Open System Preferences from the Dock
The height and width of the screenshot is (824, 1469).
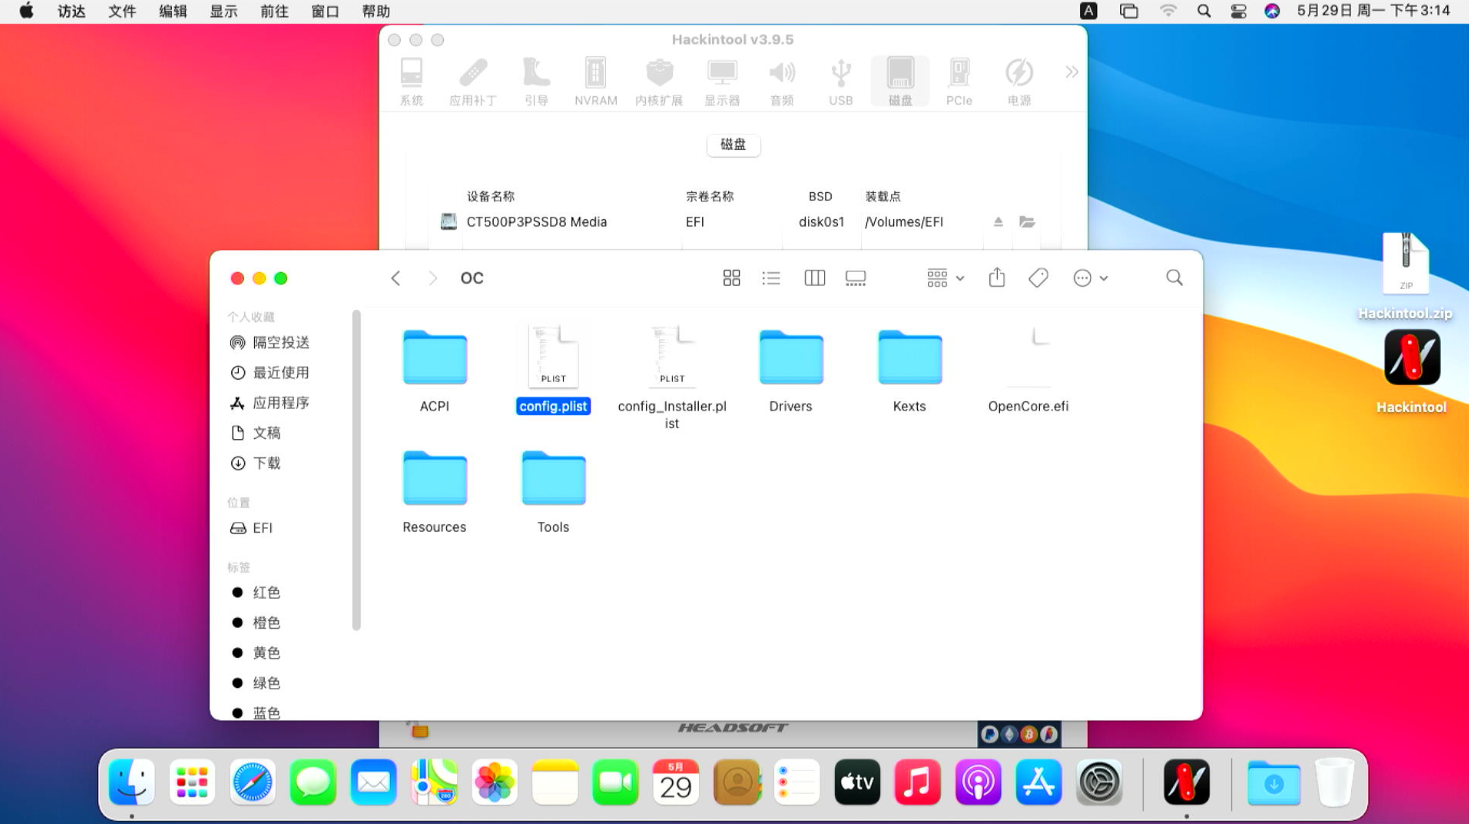tap(1099, 782)
